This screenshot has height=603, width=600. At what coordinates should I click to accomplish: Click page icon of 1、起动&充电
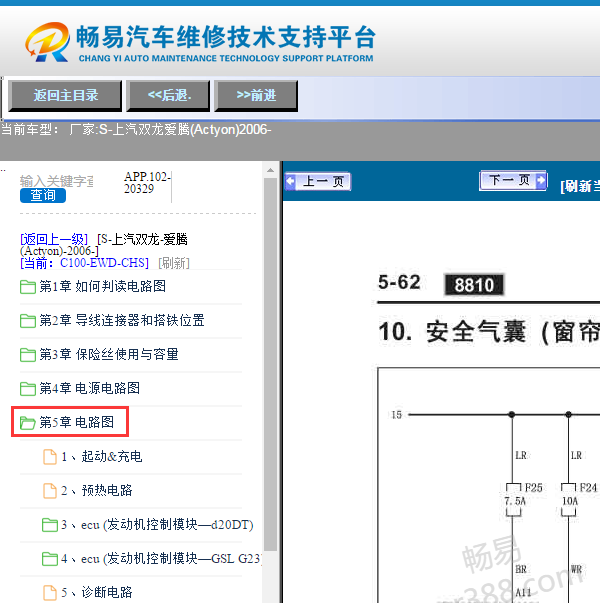point(50,457)
